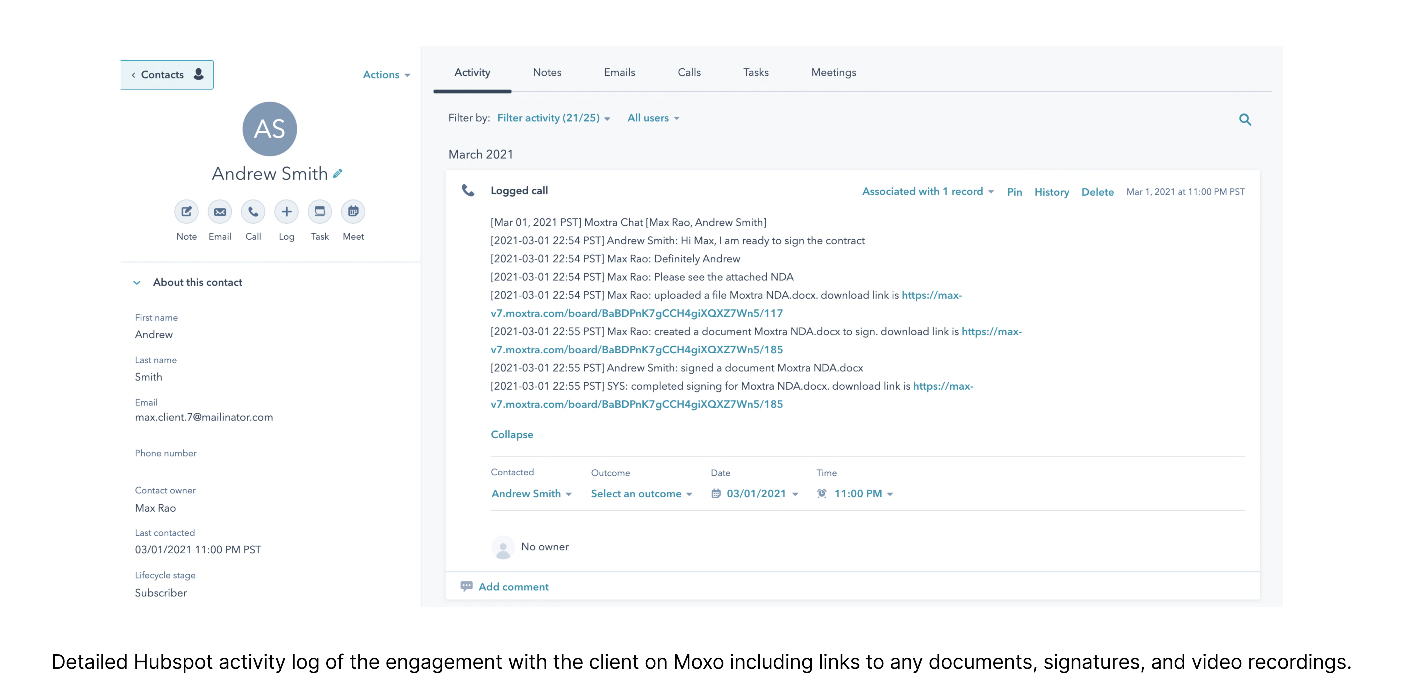Click the Collapse link in logged call
The height and width of the screenshot is (700, 1402).
pyautogui.click(x=512, y=435)
